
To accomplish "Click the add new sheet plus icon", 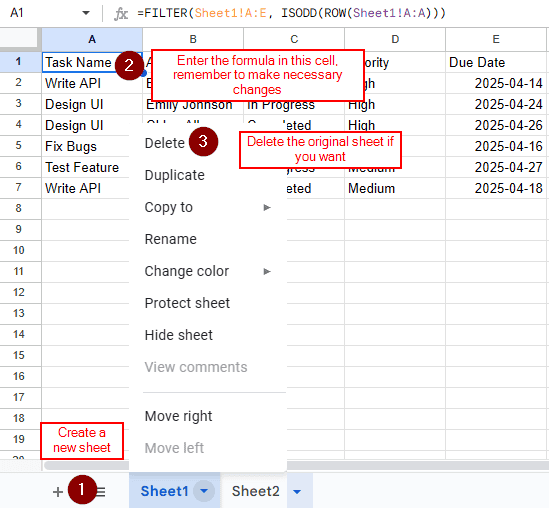I will [58, 492].
